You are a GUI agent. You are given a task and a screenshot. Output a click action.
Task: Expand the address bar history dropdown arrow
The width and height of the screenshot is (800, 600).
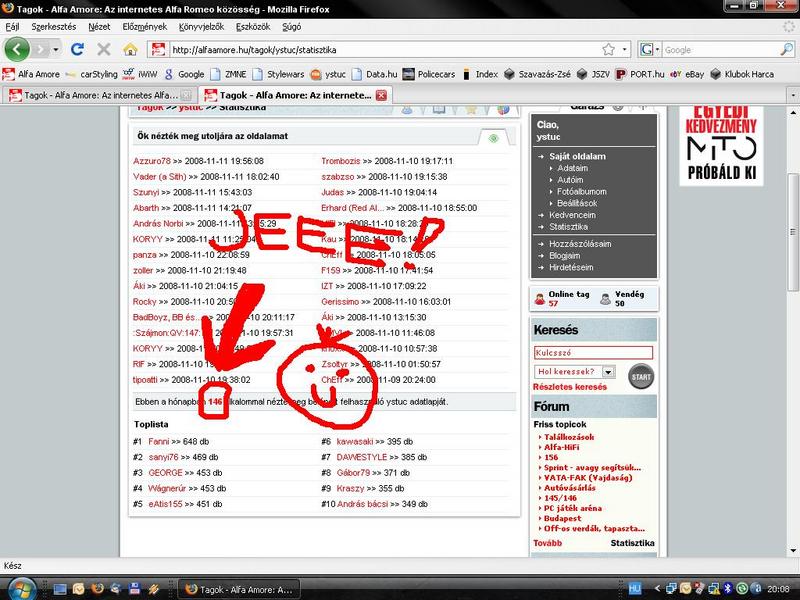click(625, 49)
